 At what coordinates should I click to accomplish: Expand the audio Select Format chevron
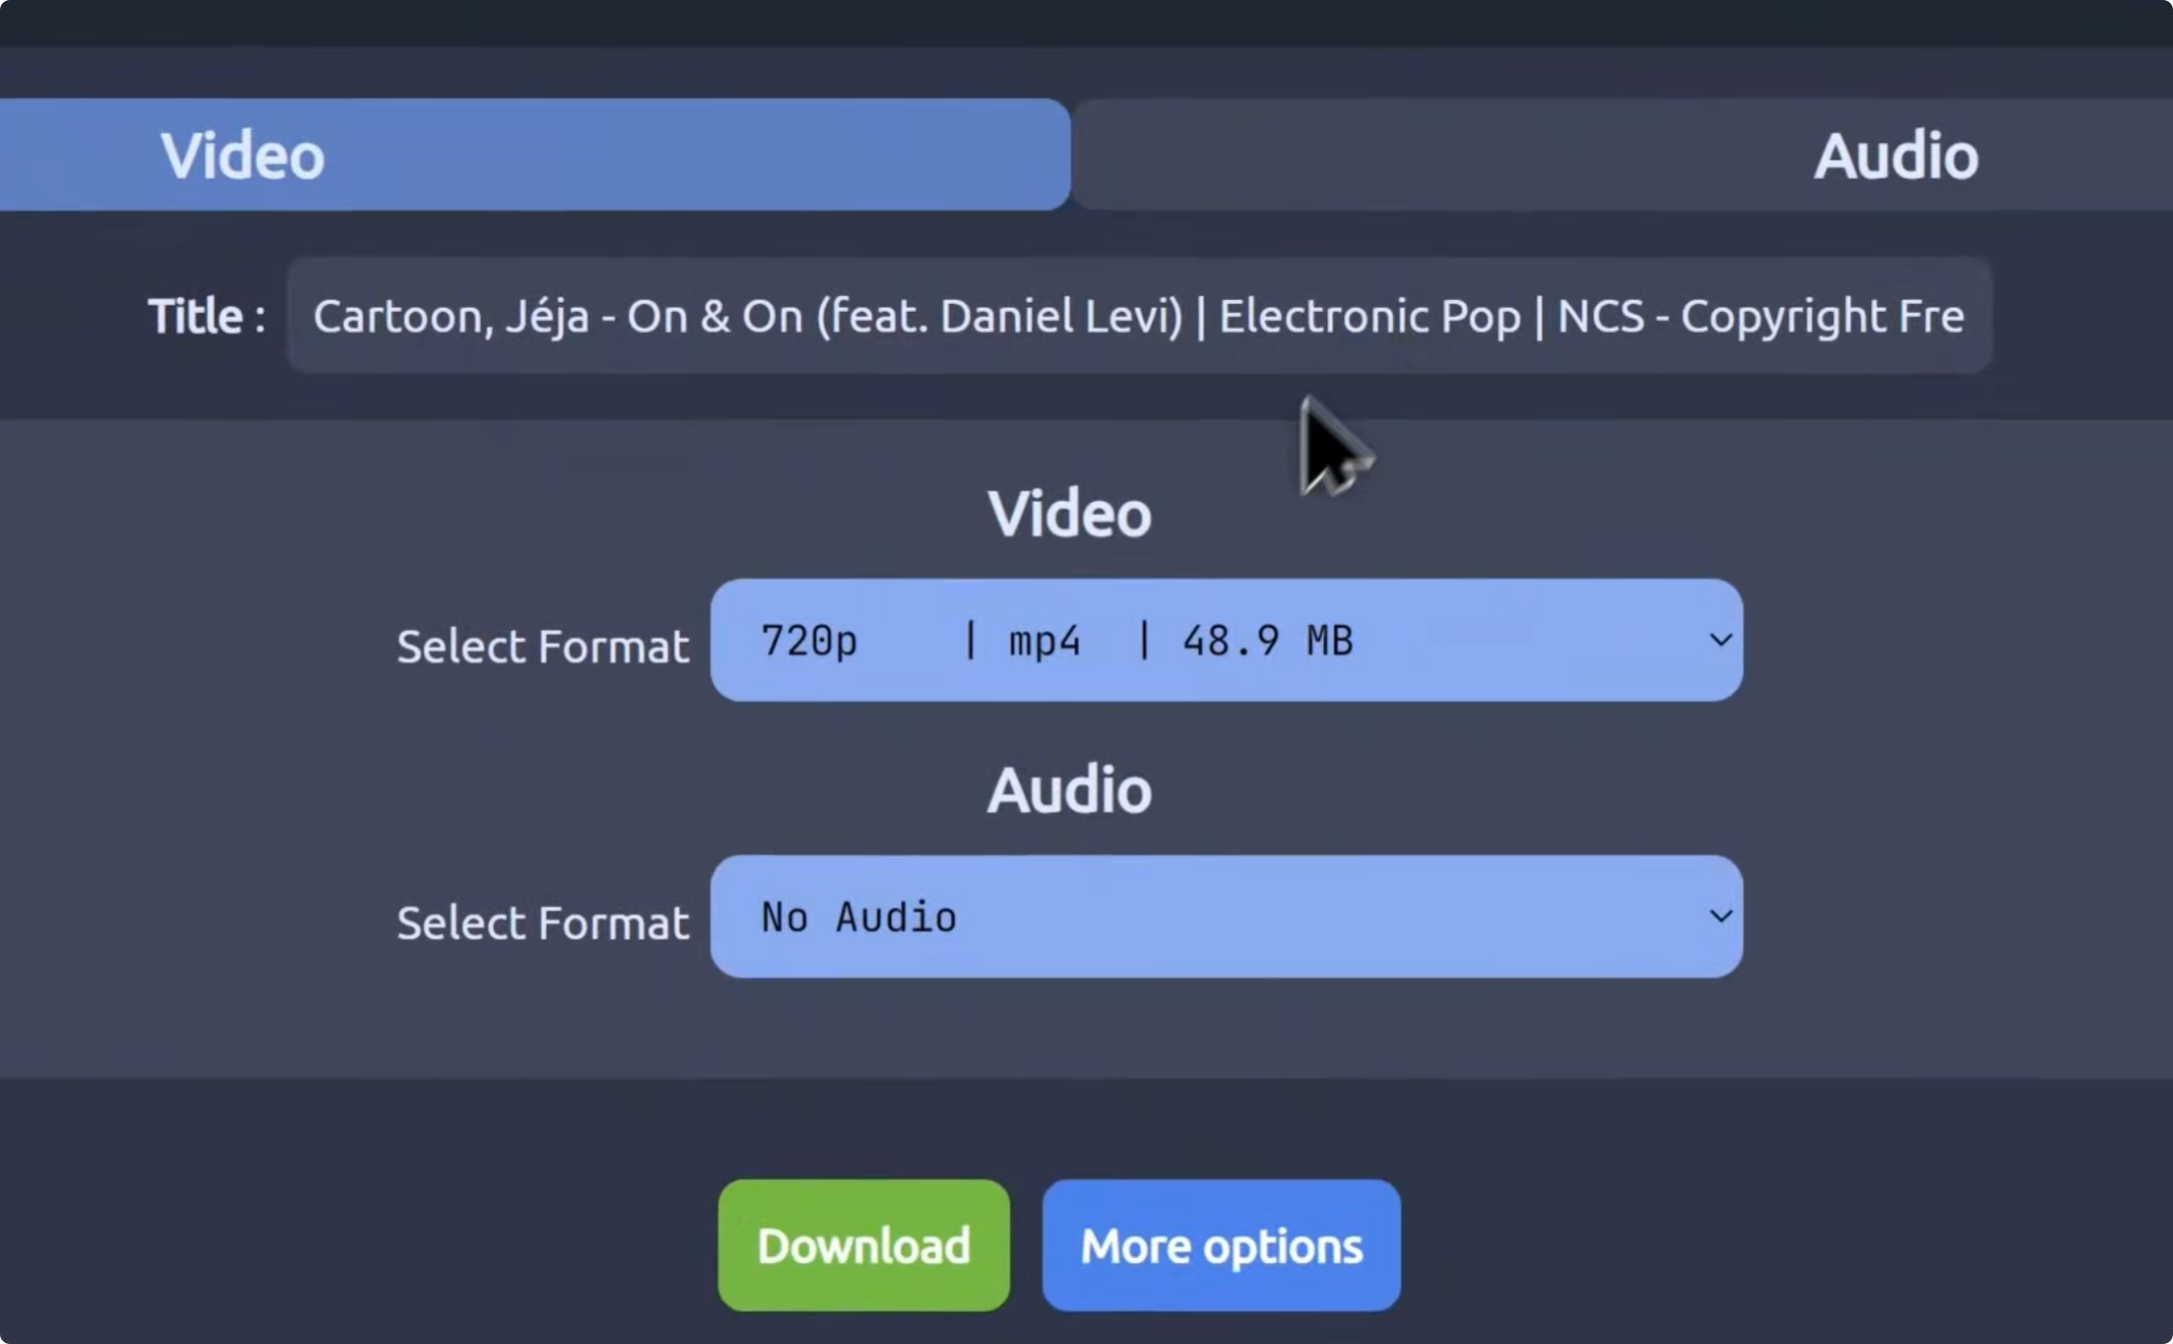tap(1719, 916)
